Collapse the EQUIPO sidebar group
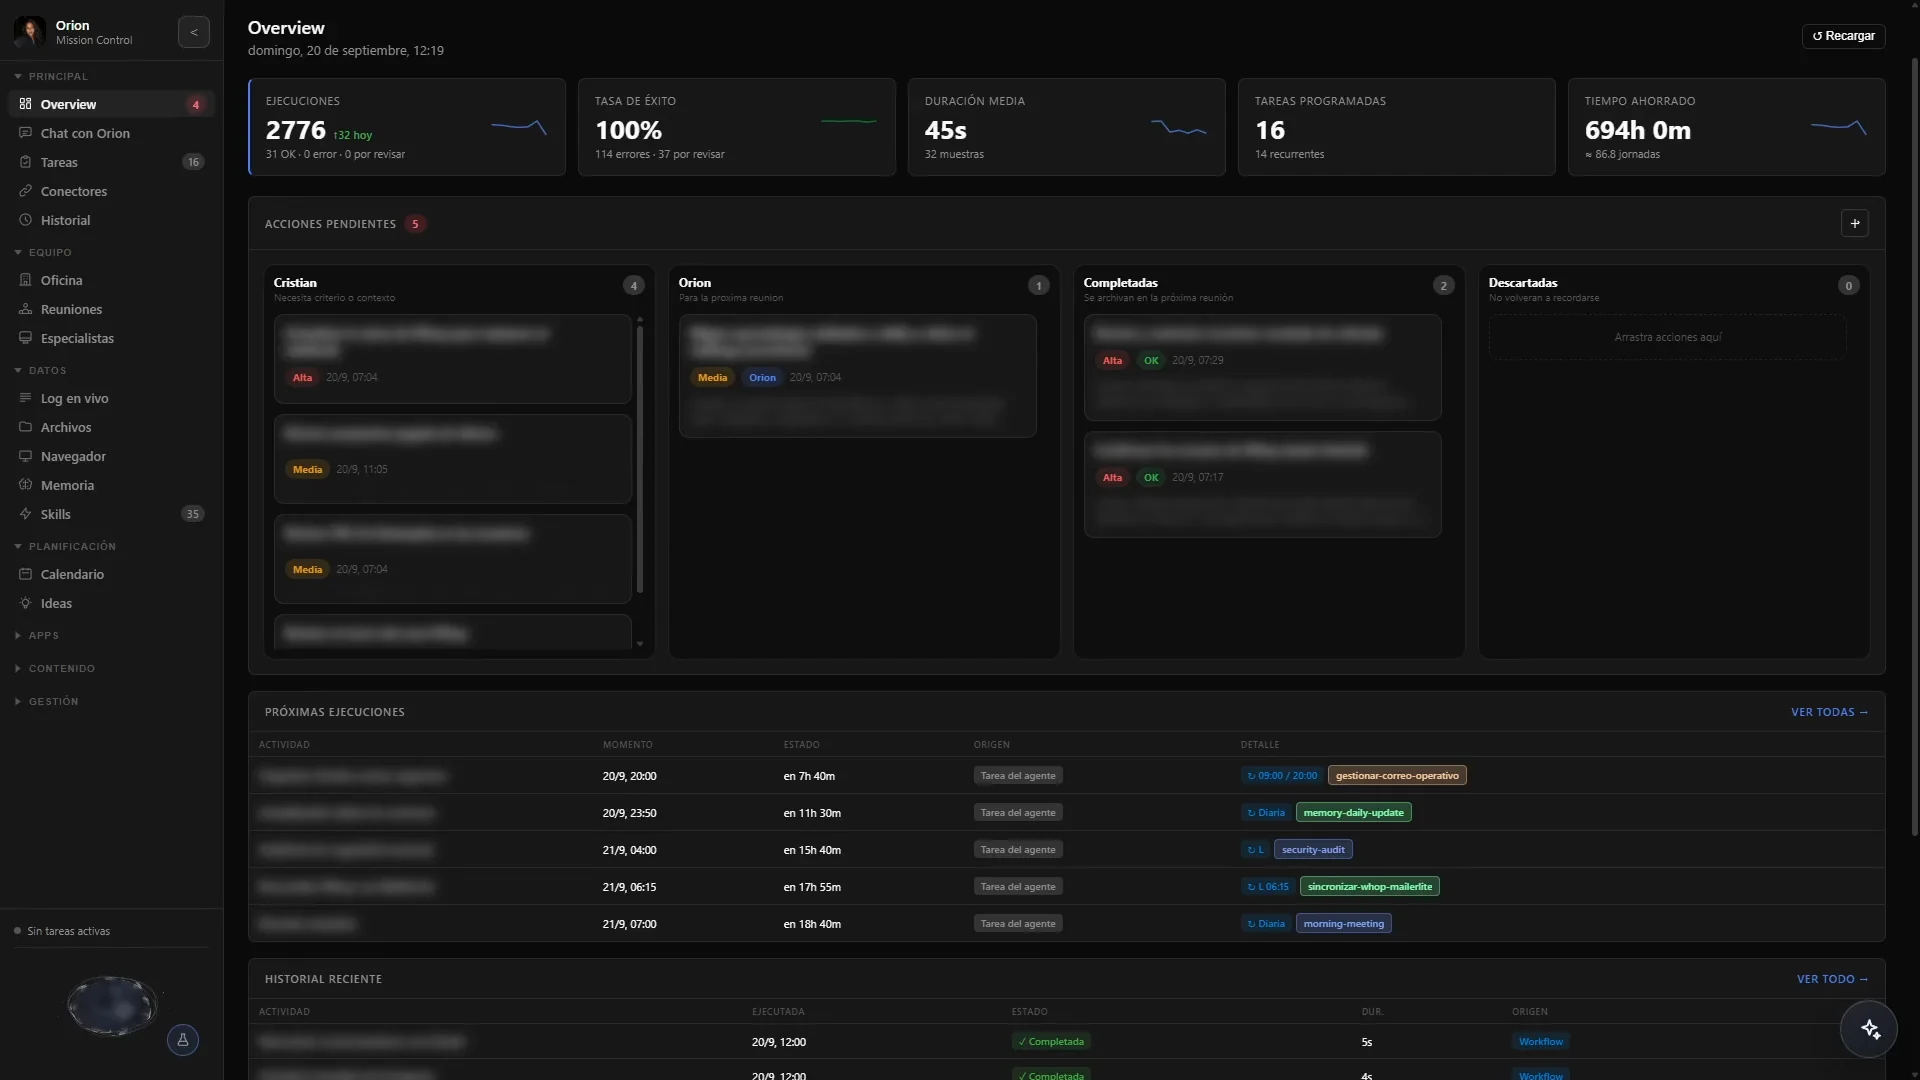Image resolution: width=1920 pixels, height=1080 pixels. [43, 252]
